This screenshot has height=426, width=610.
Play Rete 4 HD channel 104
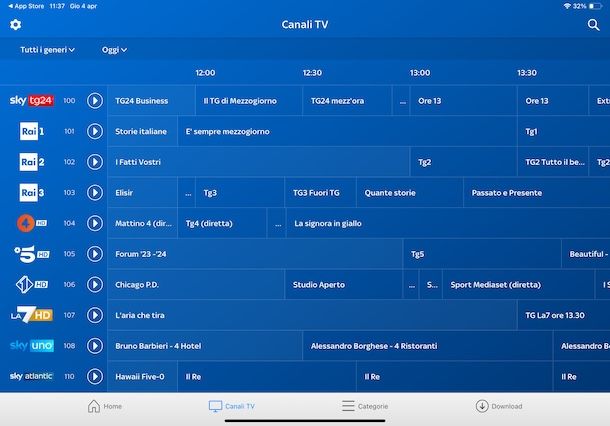[95, 223]
